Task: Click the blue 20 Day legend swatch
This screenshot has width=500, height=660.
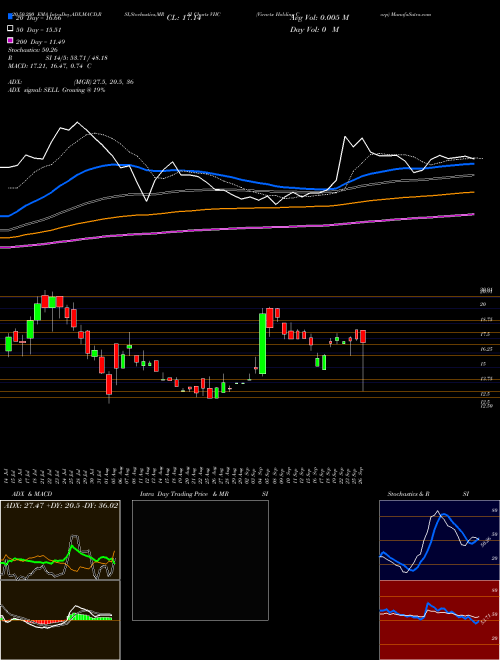Action: point(10,17)
